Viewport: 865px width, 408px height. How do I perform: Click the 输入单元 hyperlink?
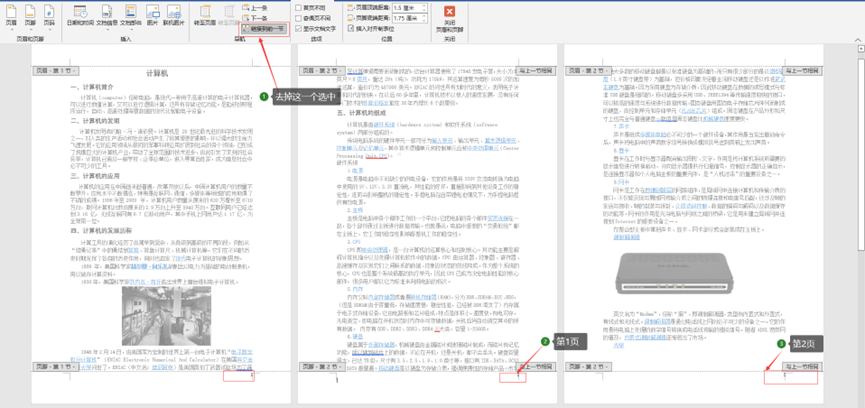(x=442, y=140)
